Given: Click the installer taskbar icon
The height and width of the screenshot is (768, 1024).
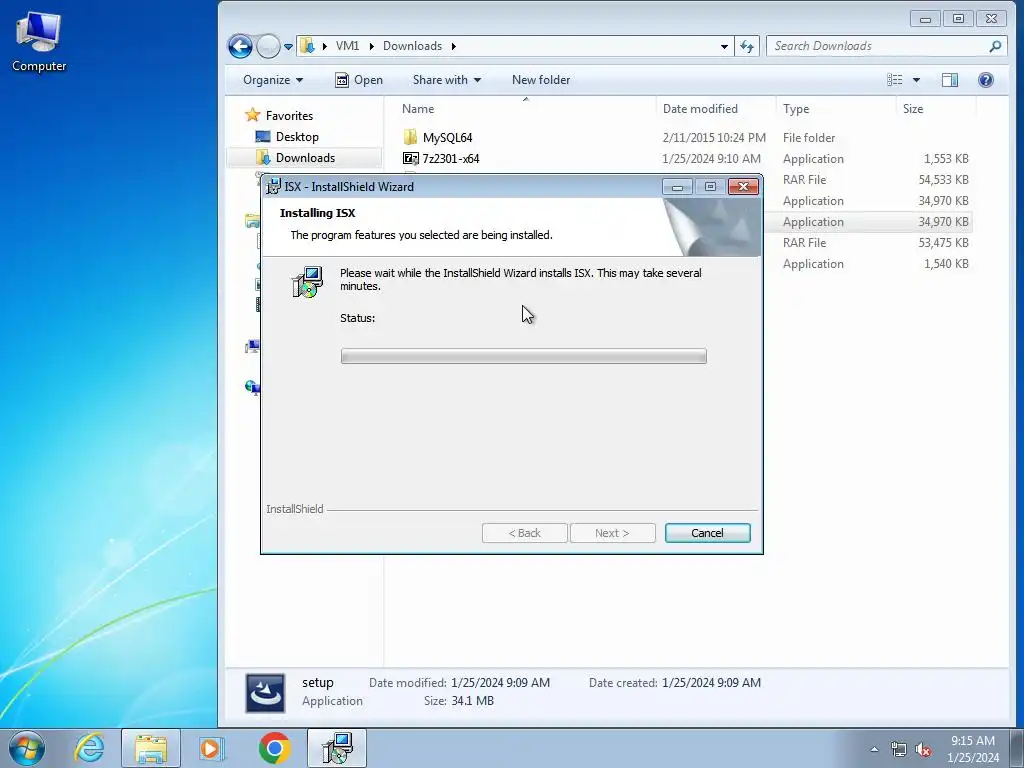Looking at the screenshot, I should click(x=337, y=748).
